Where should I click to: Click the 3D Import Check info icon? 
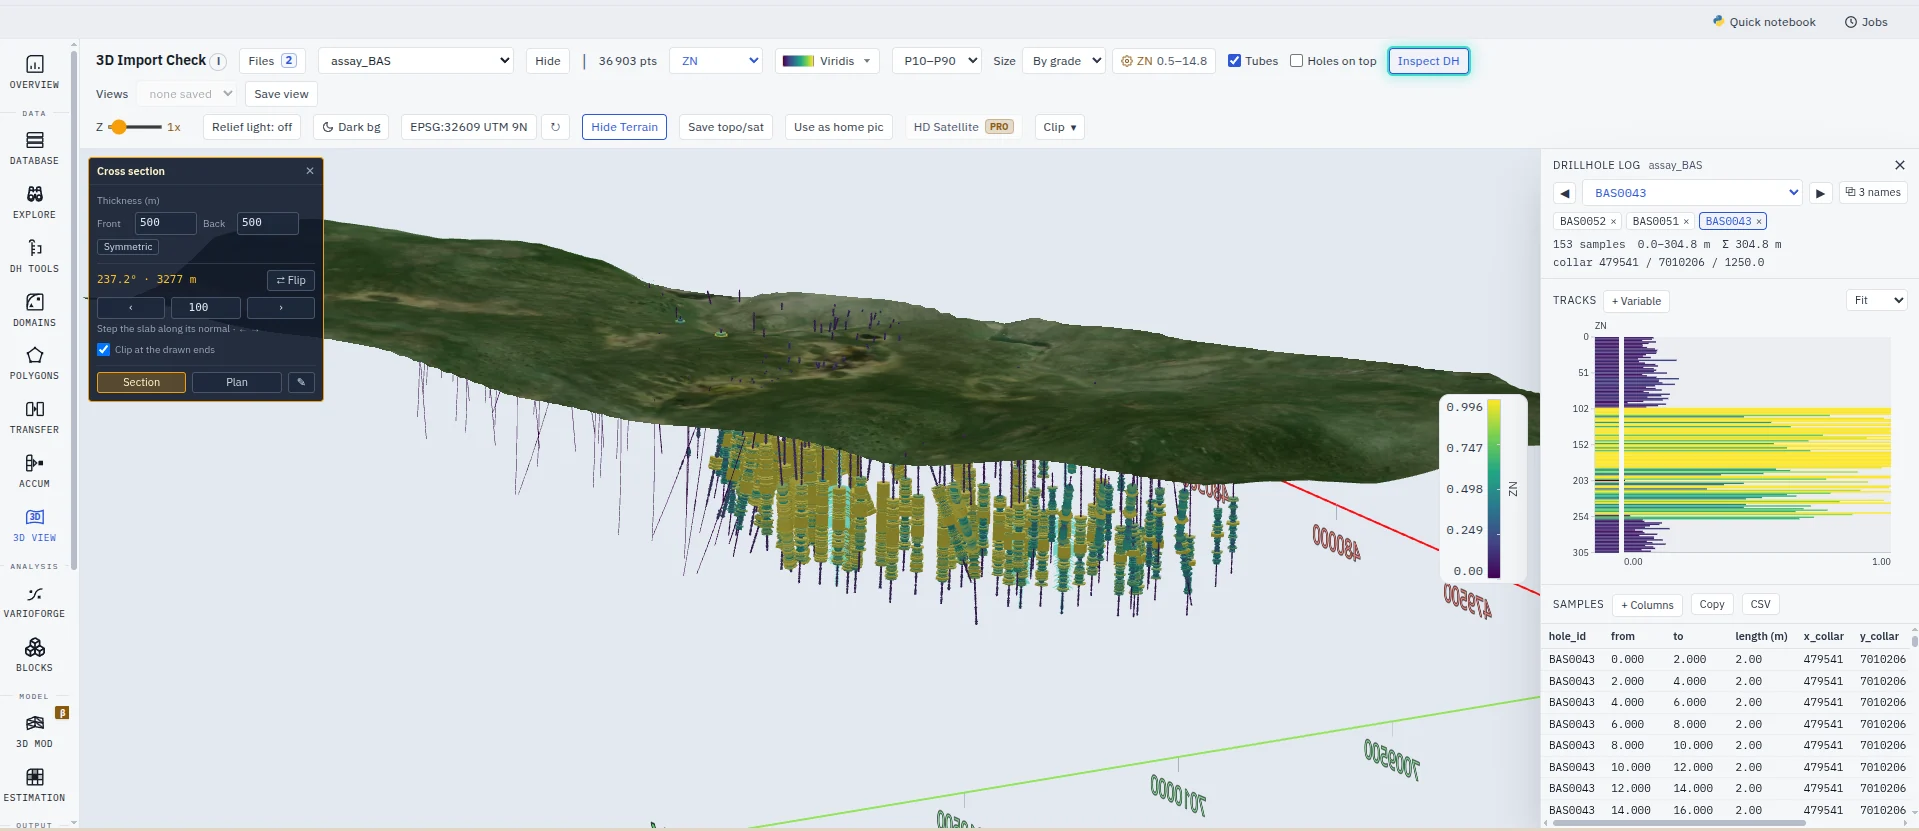pyautogui.click(x=218, y=61)
